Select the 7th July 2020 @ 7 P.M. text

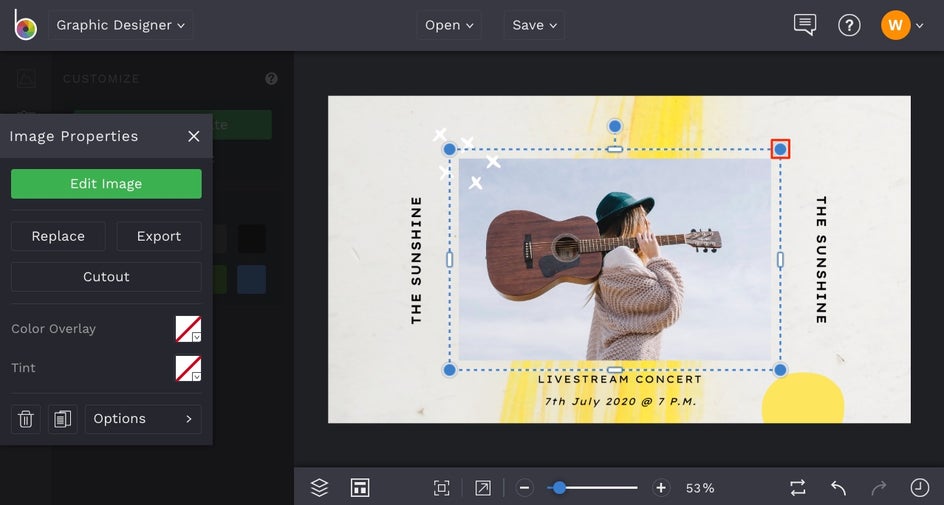(621, 401)
